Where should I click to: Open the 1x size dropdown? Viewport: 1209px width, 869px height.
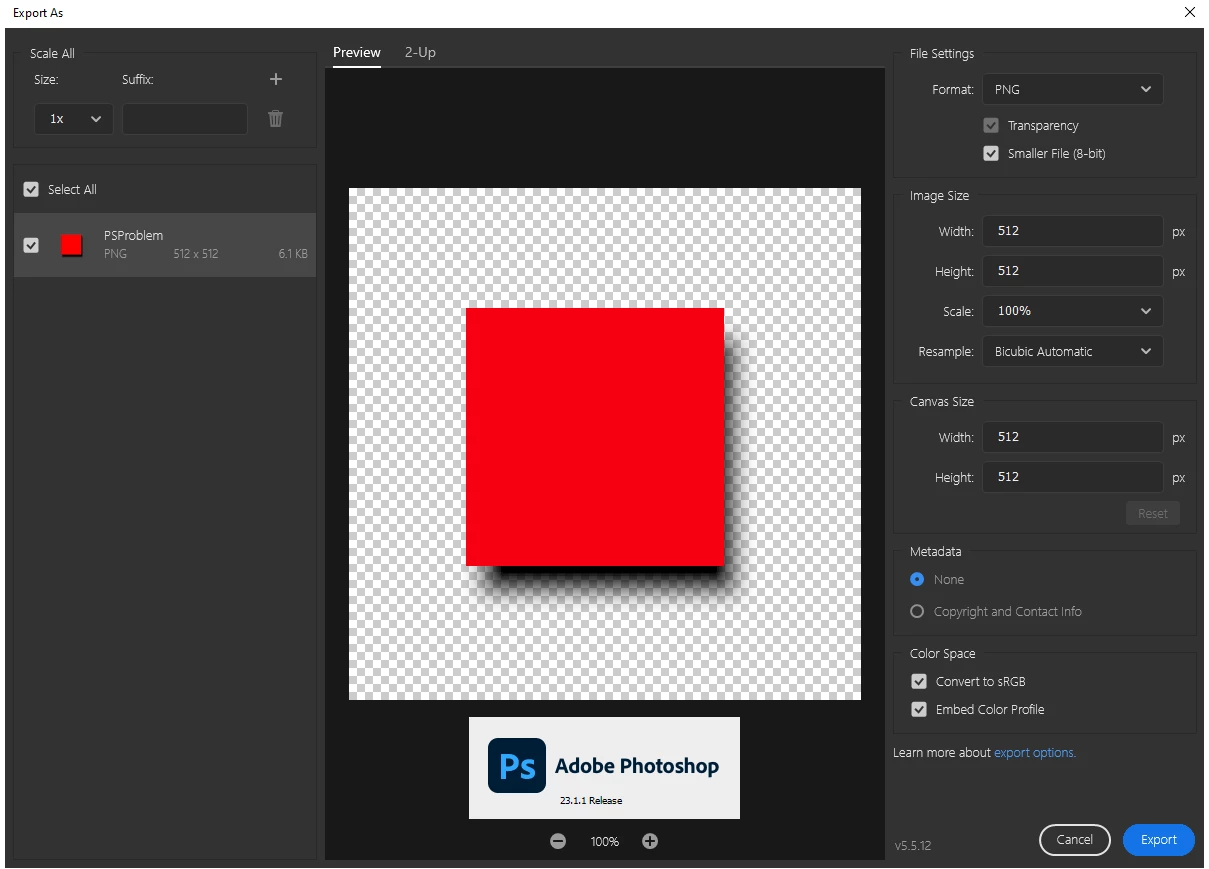click(74, 119)
